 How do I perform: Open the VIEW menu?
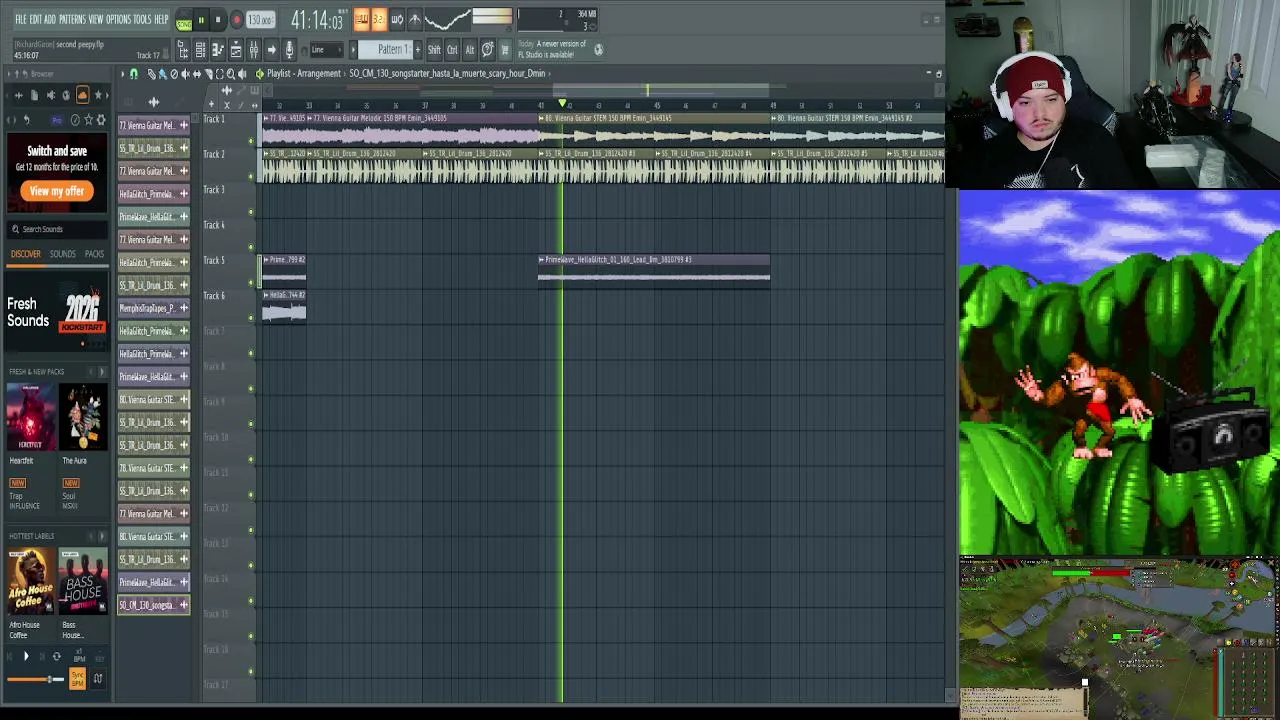96,19
